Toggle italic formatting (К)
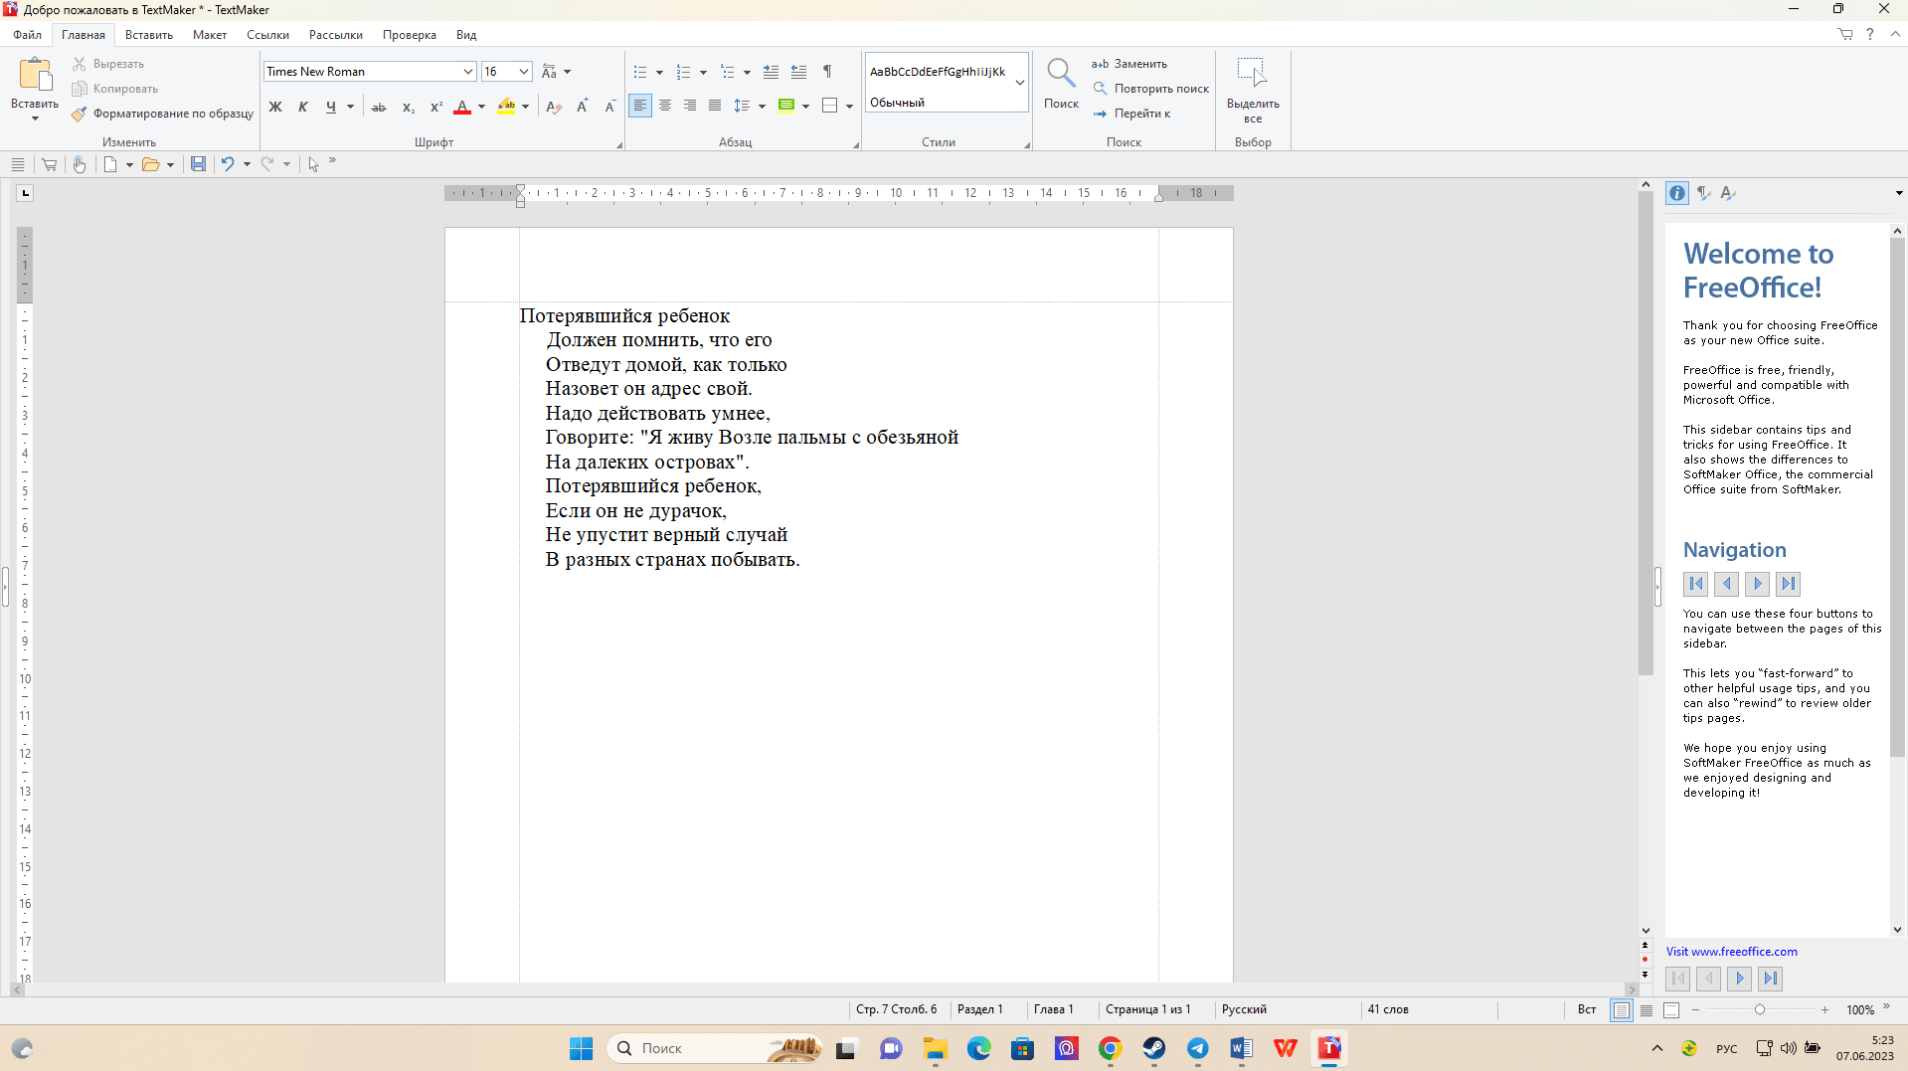The width and height of the screenshot is (1908, 1071). tap(303, 107)
